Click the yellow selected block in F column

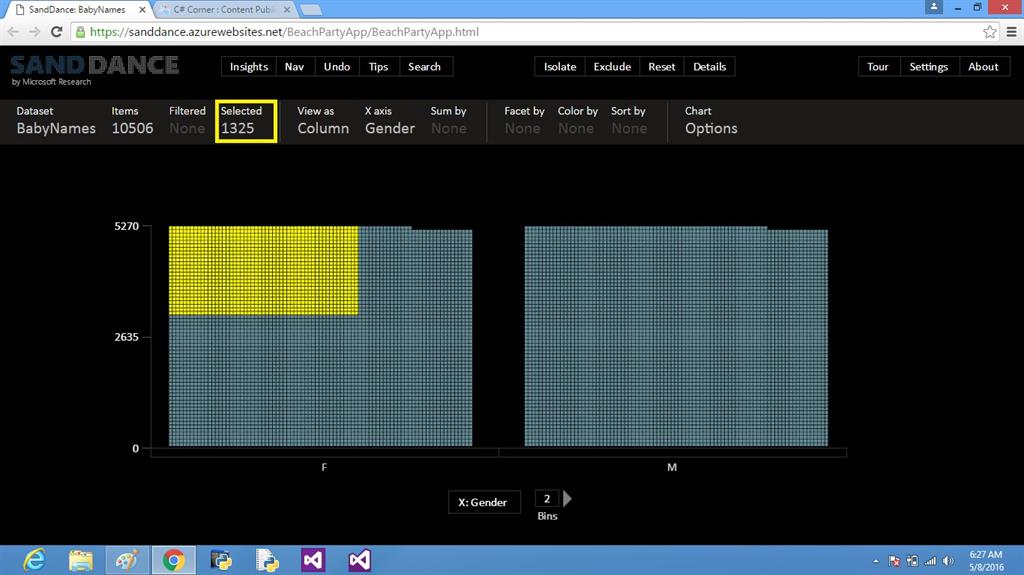pos(263,271)
